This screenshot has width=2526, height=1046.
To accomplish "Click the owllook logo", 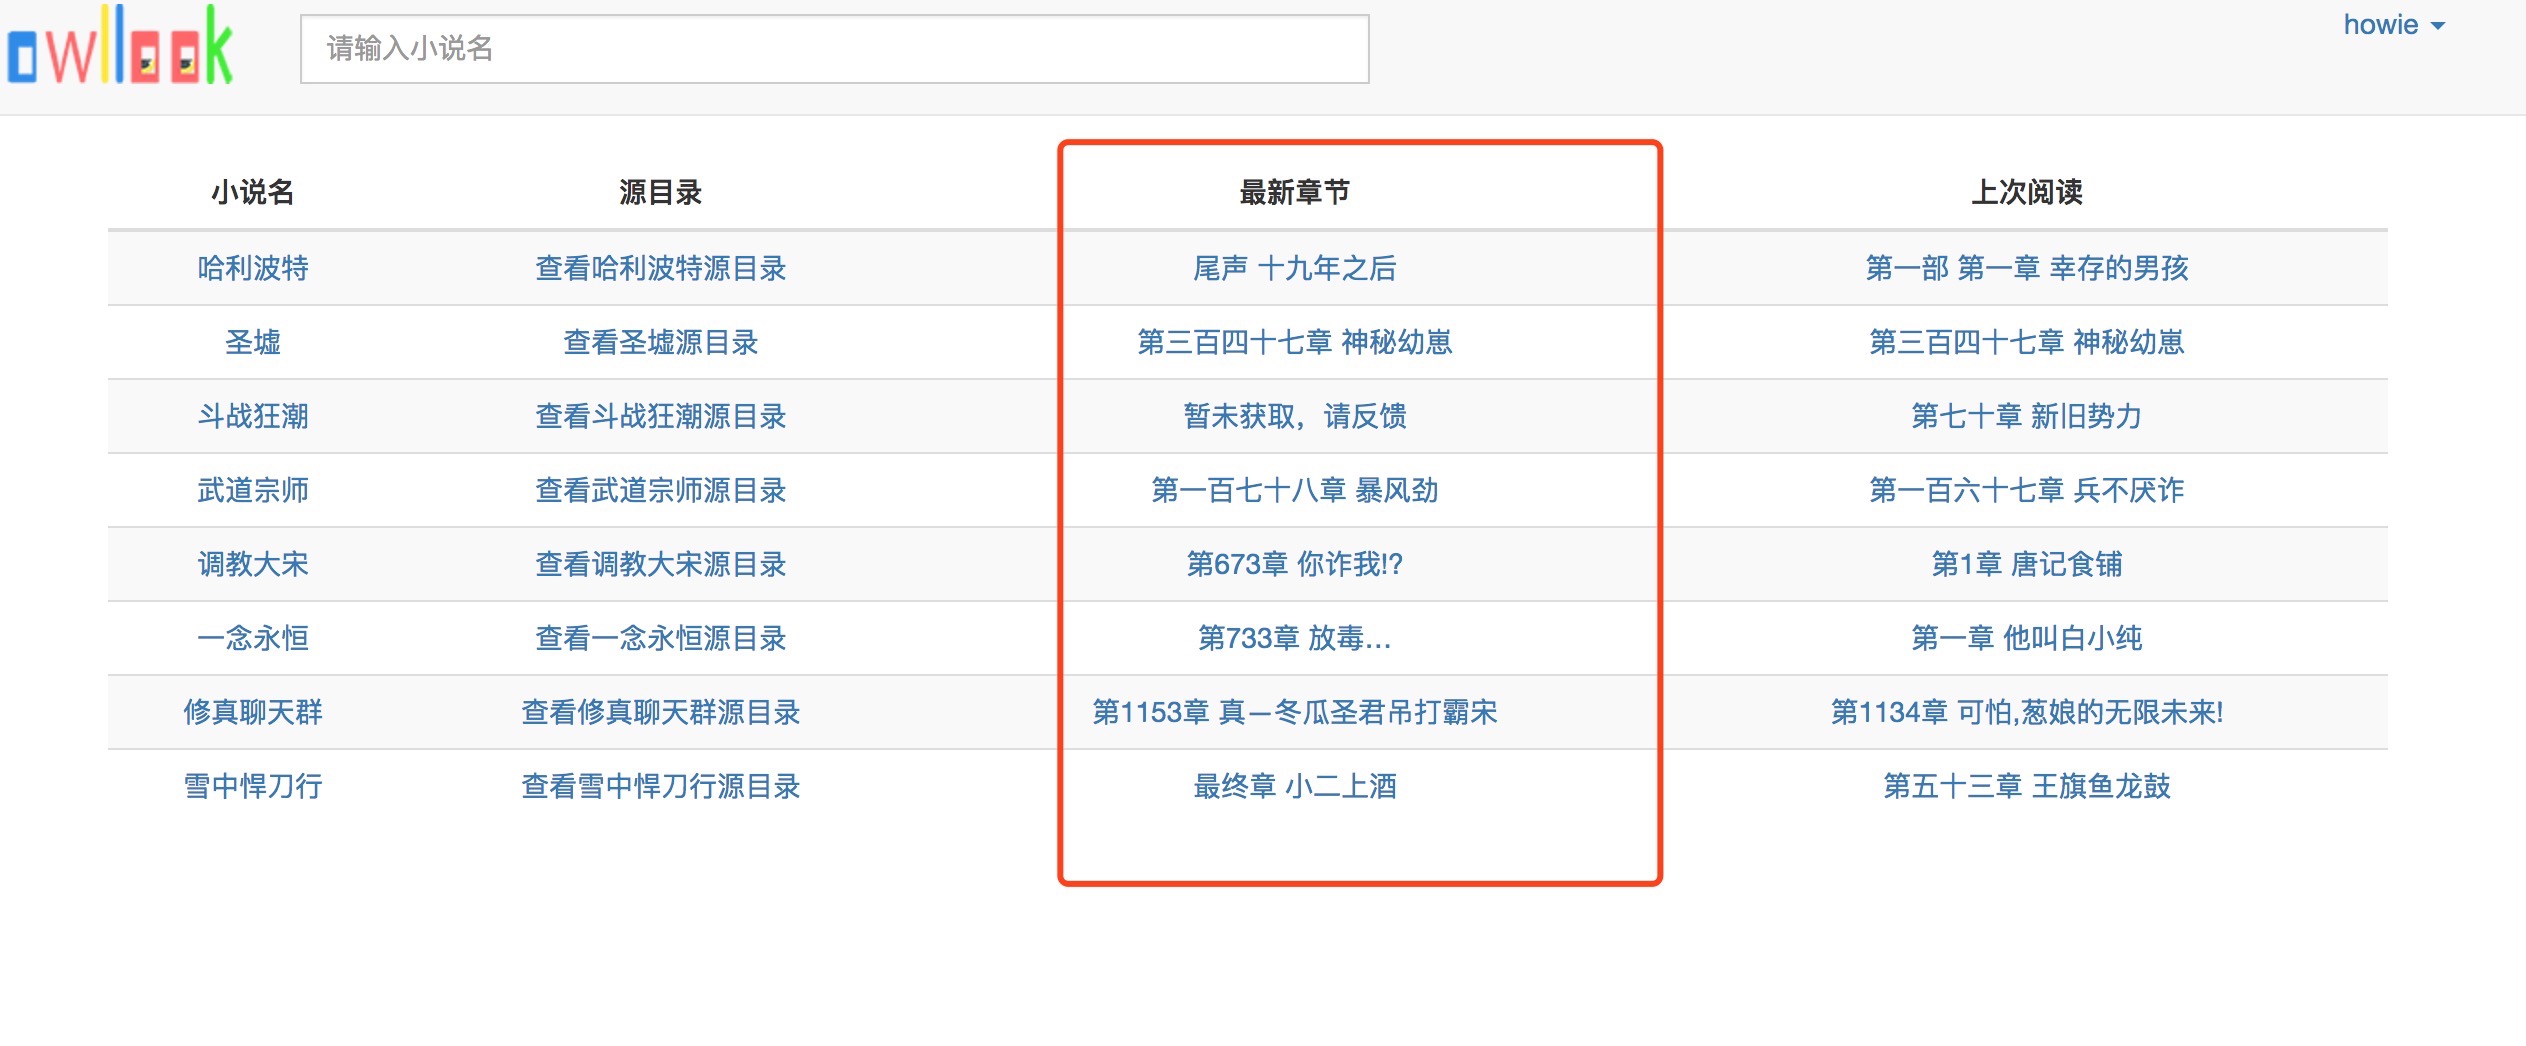I will click(x=120, y=48).
